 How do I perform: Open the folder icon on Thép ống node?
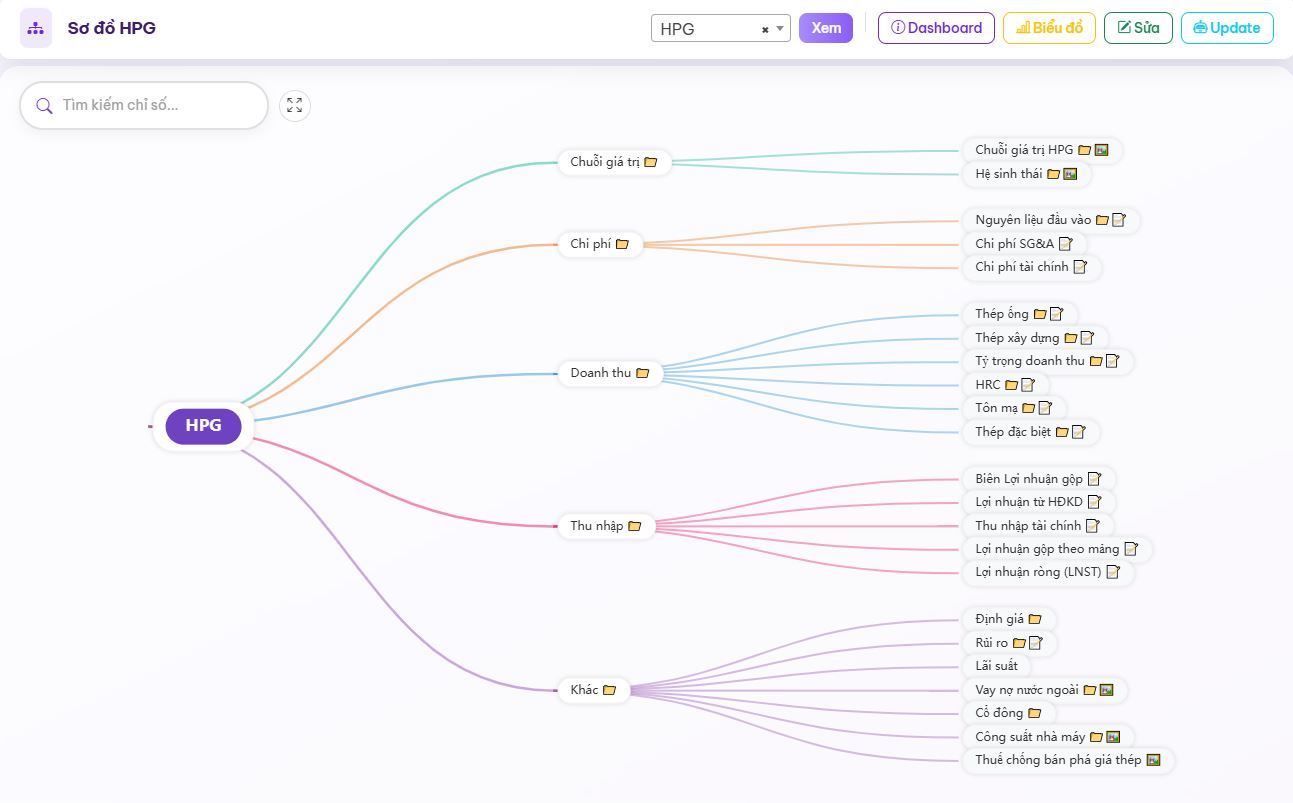(x=1040, y=314)
